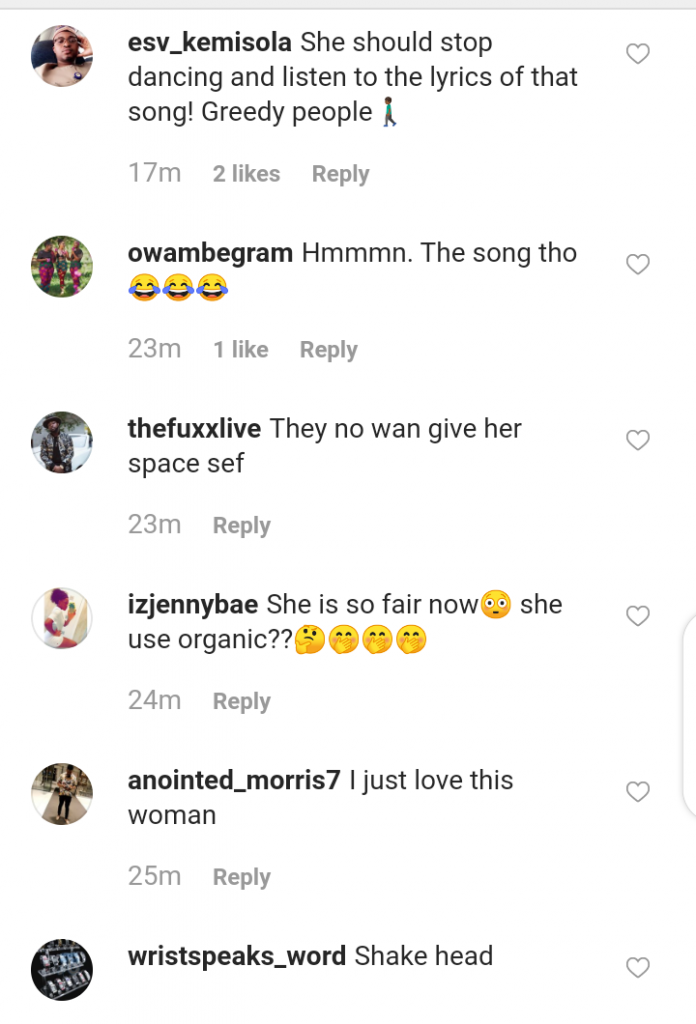Image resolution: width=696 pixels, height=1024 pixels.
Task: Open owambegram's avatar
Action: (62, 266)
